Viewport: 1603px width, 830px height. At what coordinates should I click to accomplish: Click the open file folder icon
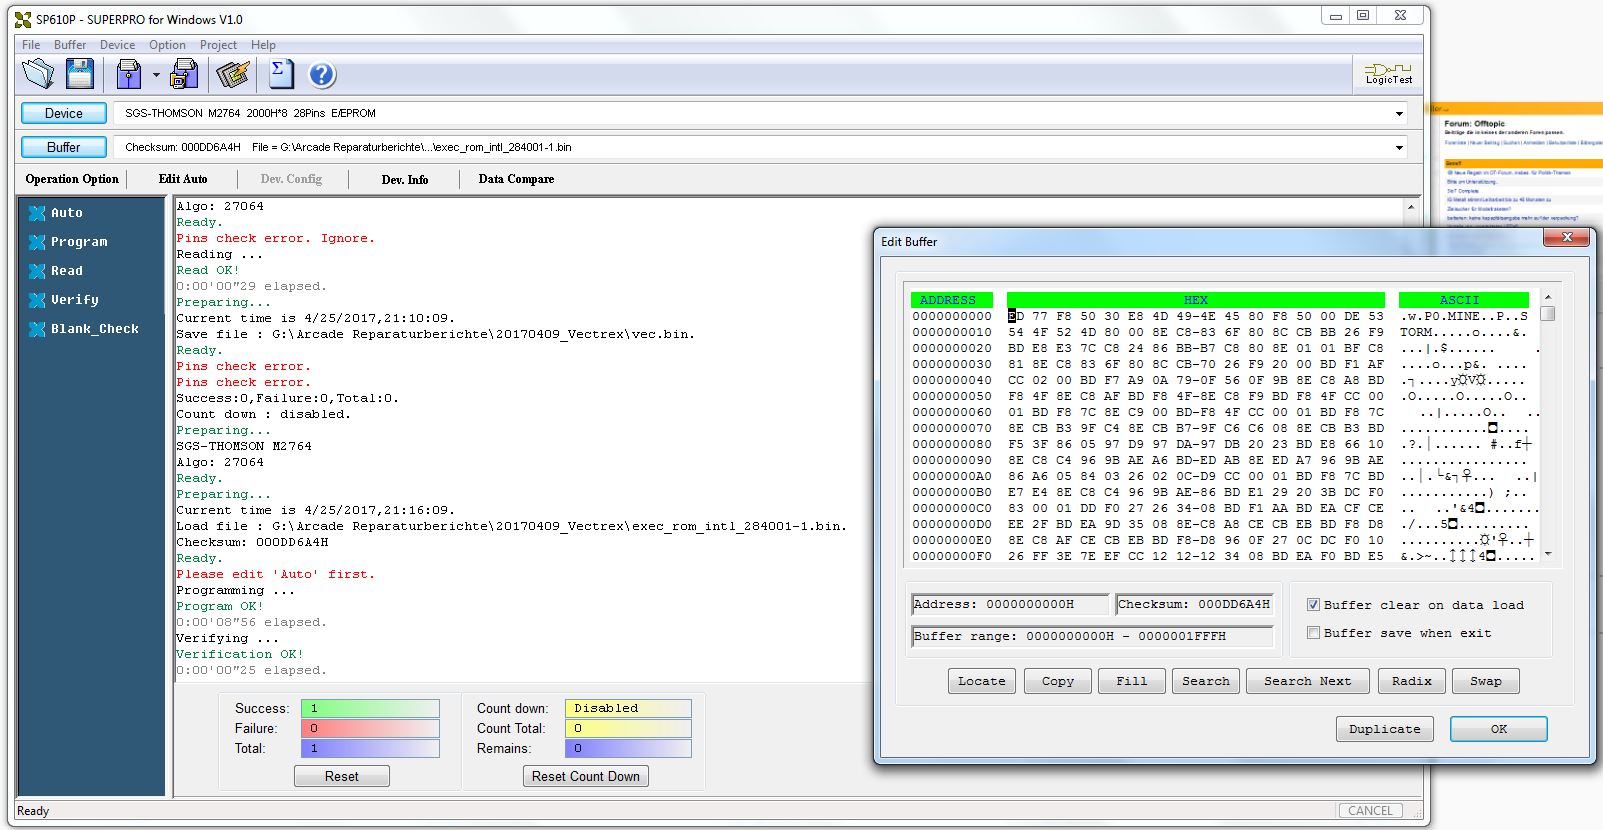[38, 74]
